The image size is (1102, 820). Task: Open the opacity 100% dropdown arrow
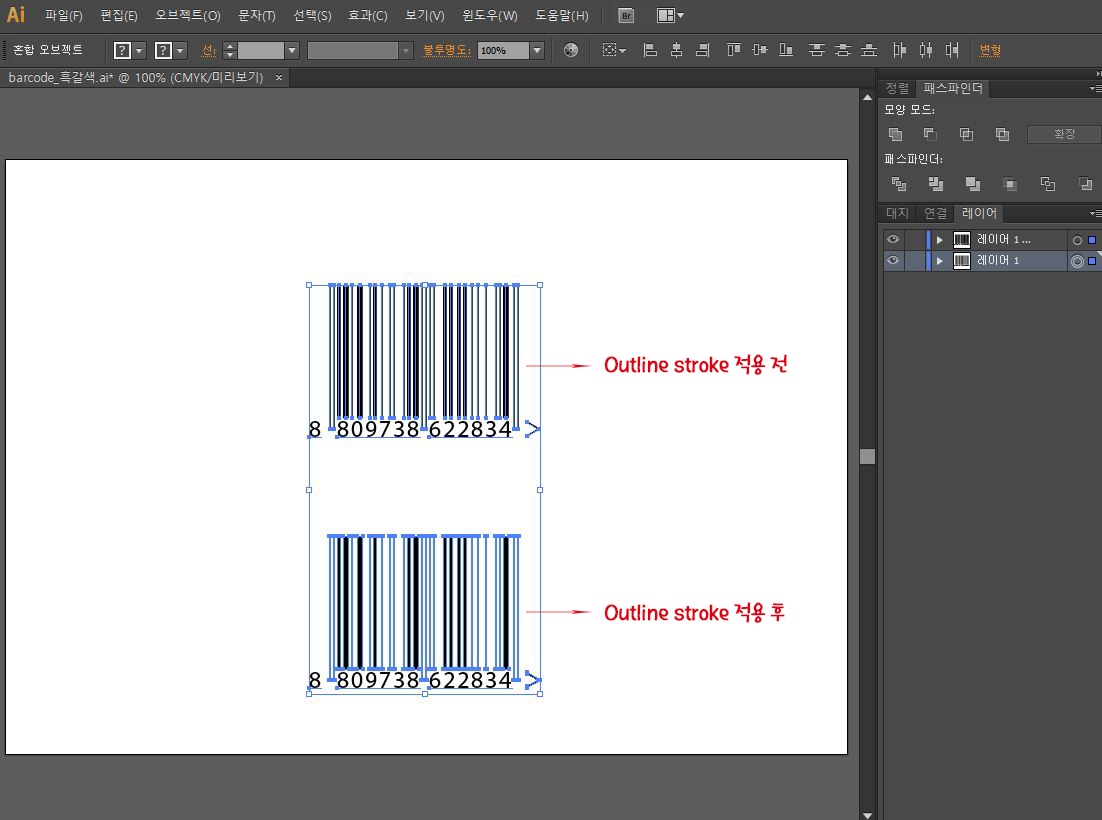coord(537,51)
